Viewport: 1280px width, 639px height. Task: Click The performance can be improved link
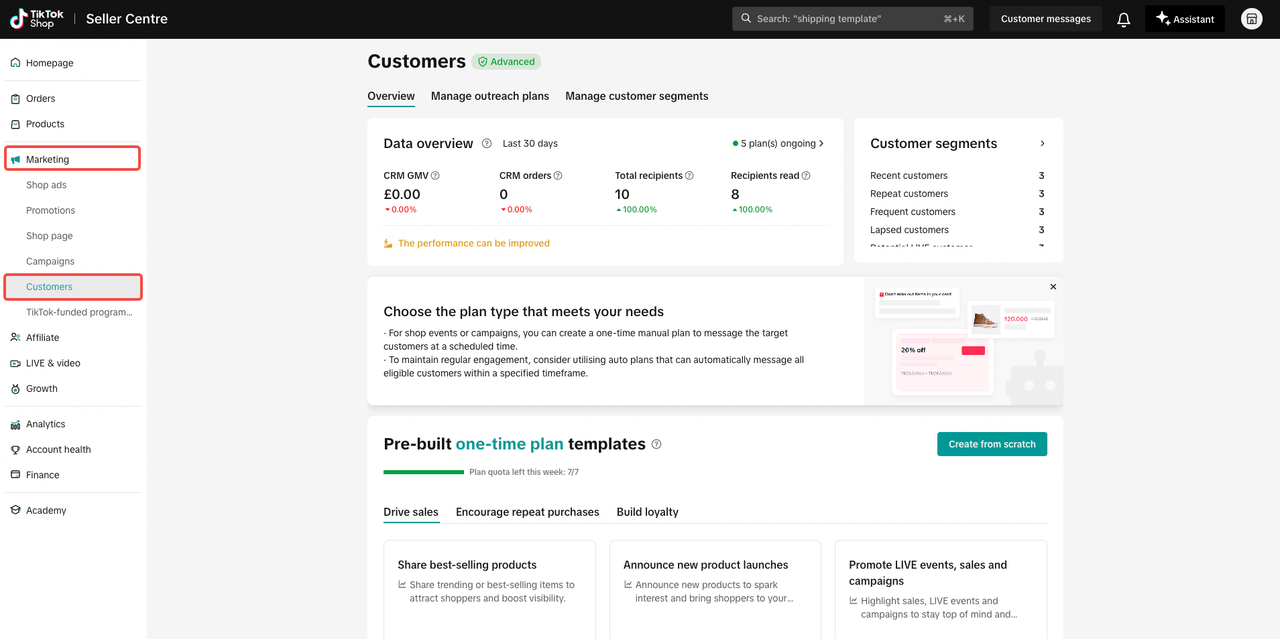[467, 243]
